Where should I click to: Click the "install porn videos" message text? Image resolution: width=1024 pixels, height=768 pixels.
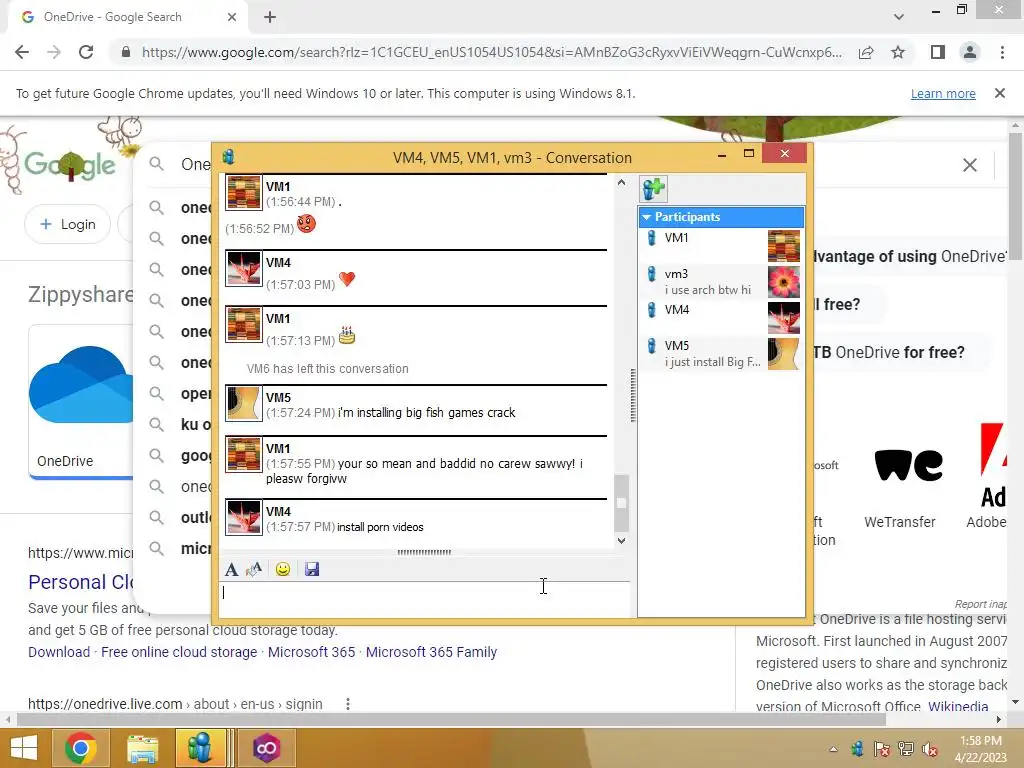380,527
